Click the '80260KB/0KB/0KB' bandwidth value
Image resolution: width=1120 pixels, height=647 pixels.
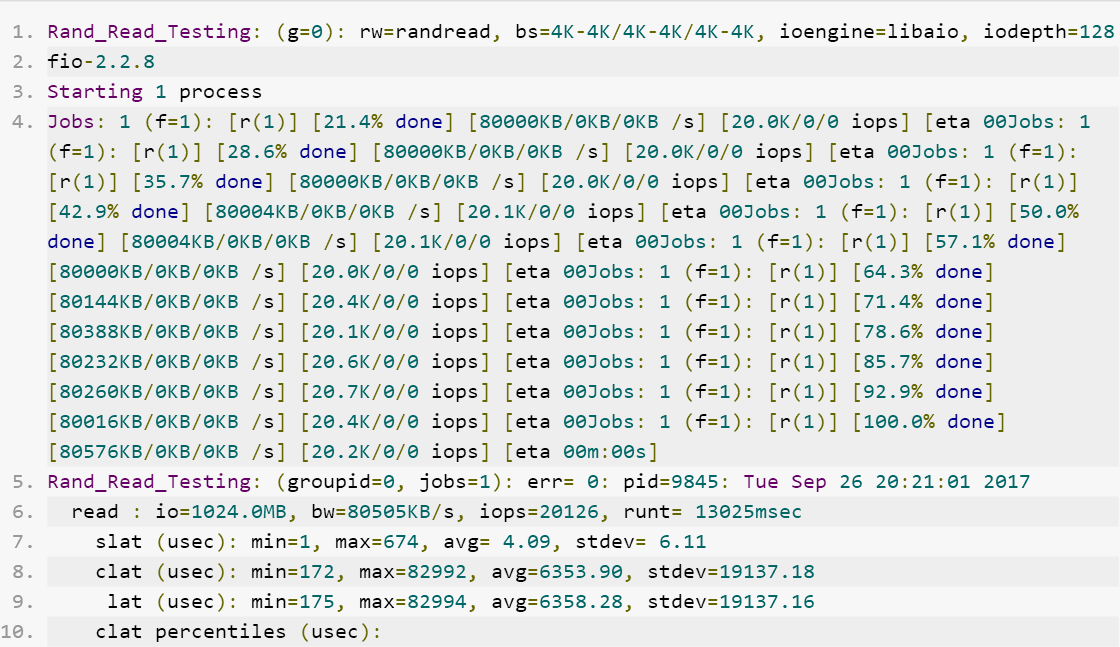pyautogui.click(x=149, y=392)
